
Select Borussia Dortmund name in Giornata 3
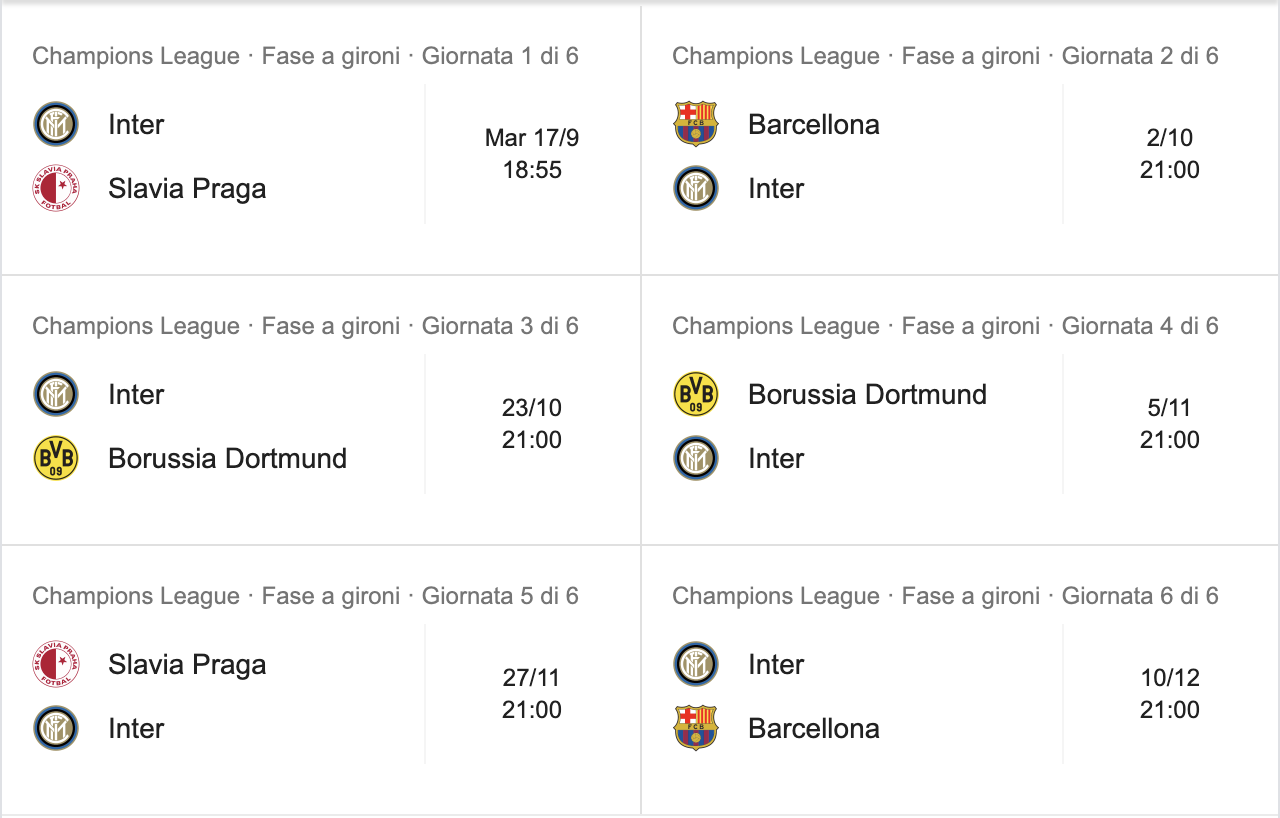pyautogui.click(x=227, y=458)
